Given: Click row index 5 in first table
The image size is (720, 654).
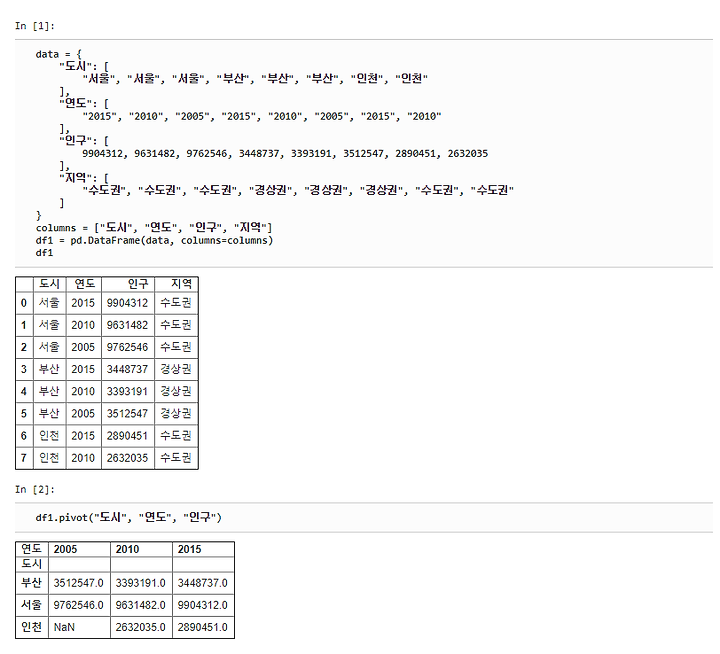Looking at the screenshot, I should [24, 413].
